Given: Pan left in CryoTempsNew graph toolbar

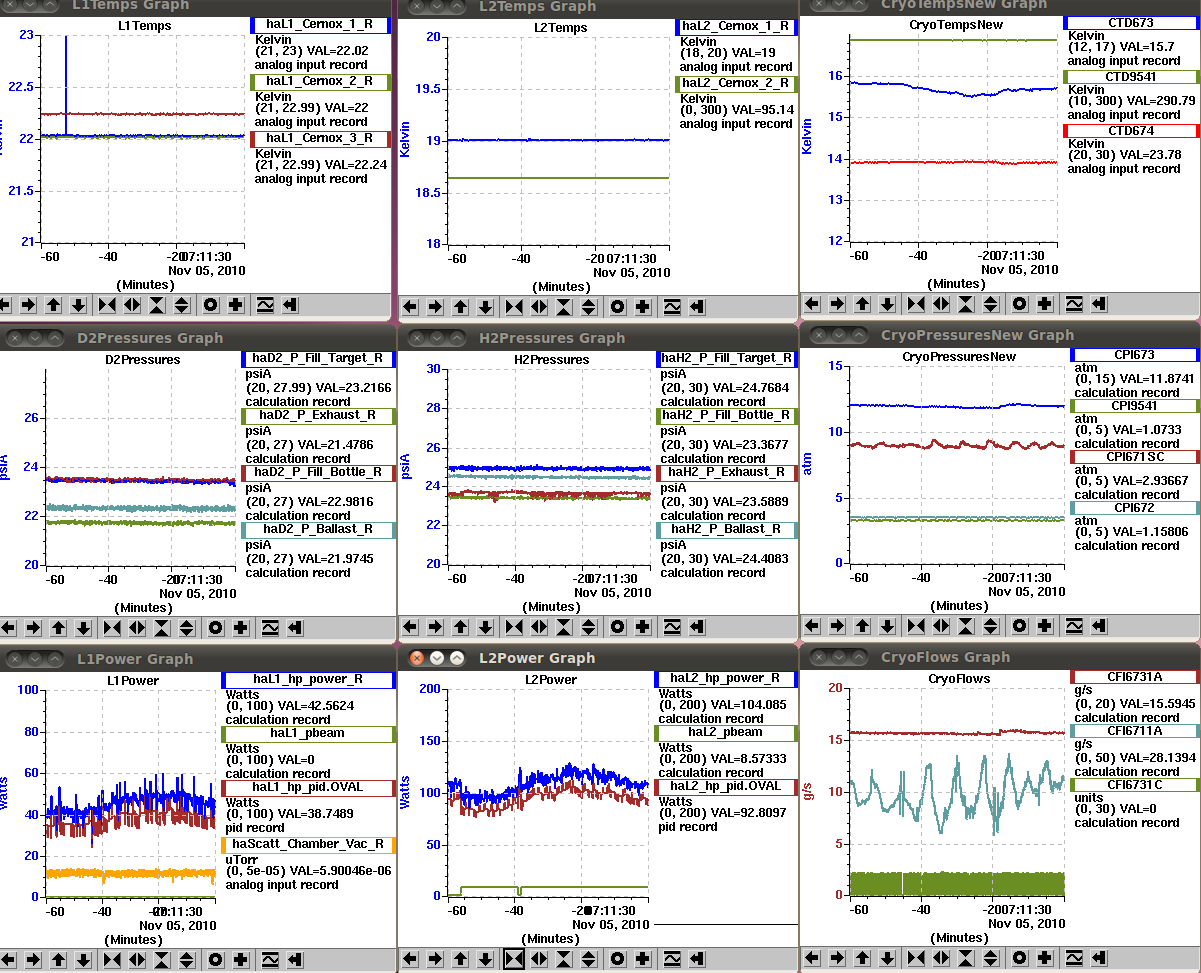Looking at the screenshot, I should pos(812,303).
